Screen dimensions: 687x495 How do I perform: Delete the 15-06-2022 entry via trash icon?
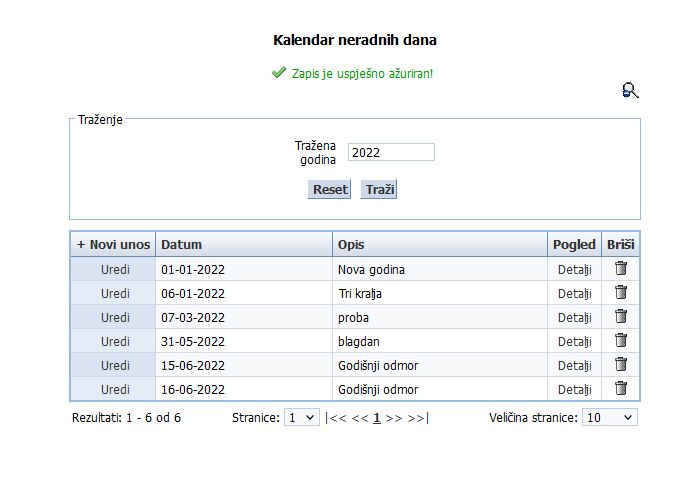pos(620,365)
